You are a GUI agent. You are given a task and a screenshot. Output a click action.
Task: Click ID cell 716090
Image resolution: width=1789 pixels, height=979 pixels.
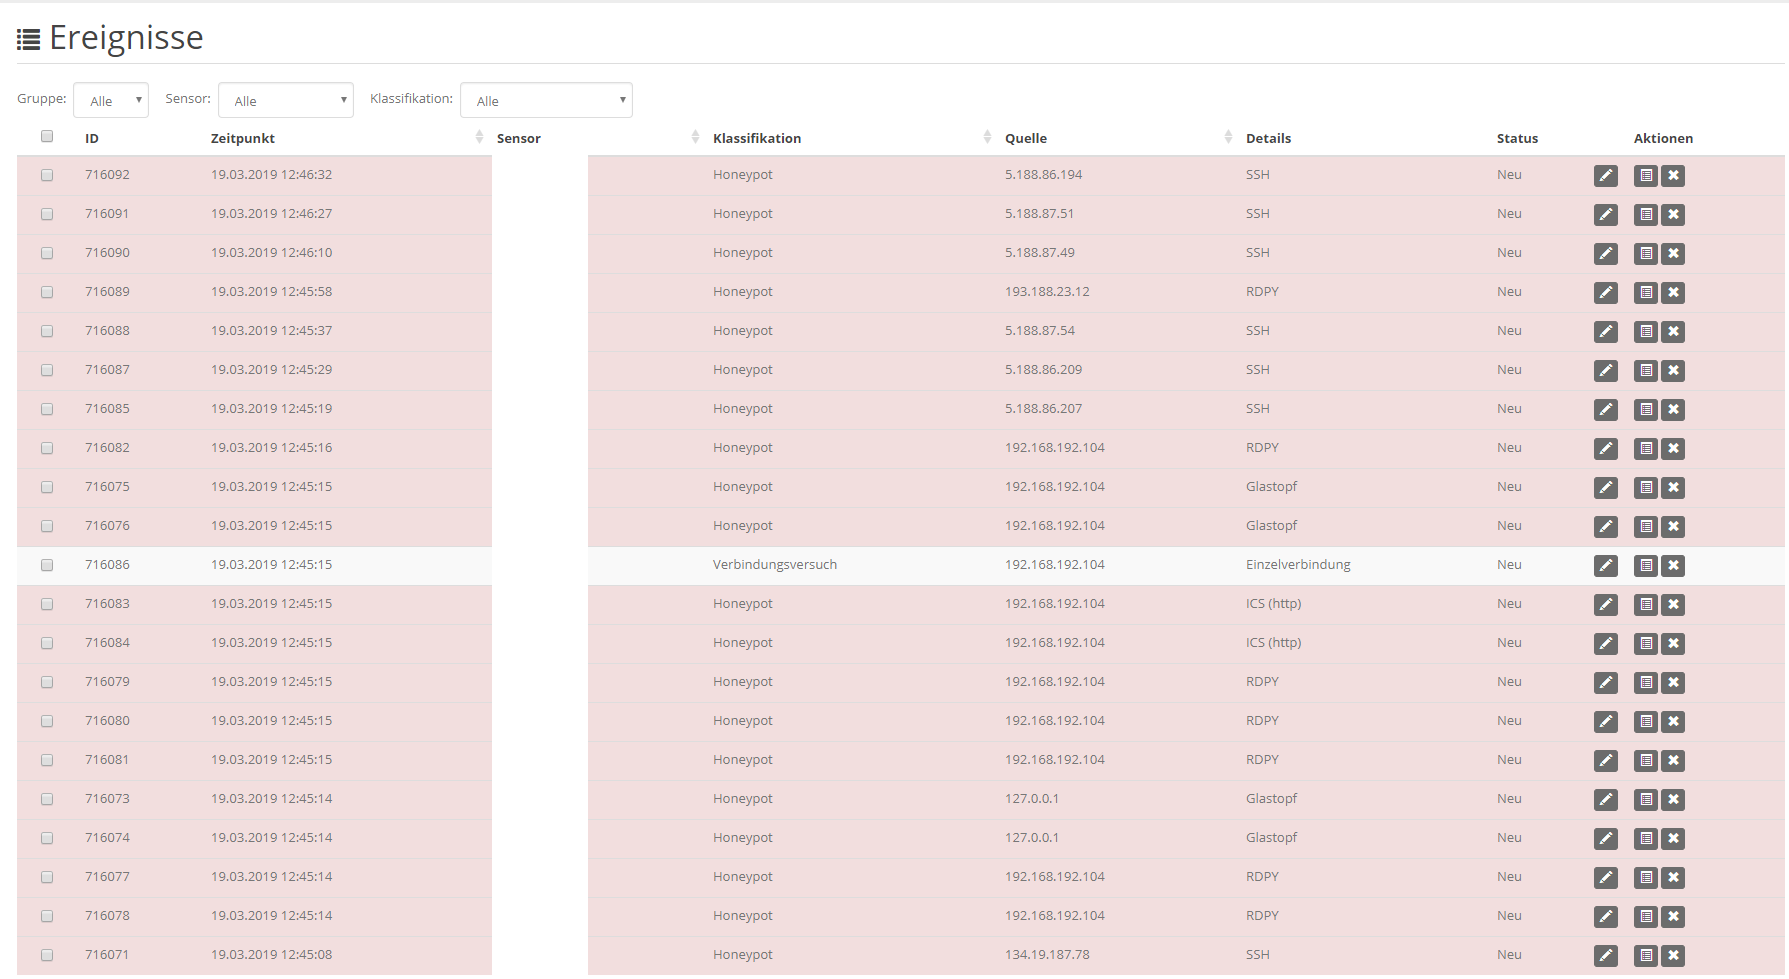tap(107, 253)
